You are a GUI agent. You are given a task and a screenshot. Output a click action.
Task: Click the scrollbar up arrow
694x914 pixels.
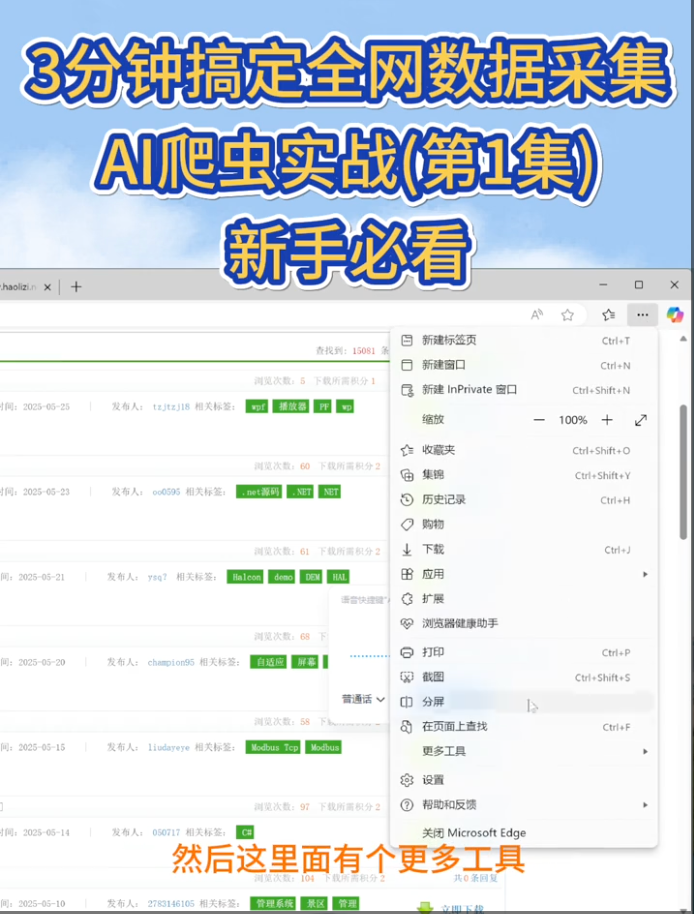pos(683,339)
